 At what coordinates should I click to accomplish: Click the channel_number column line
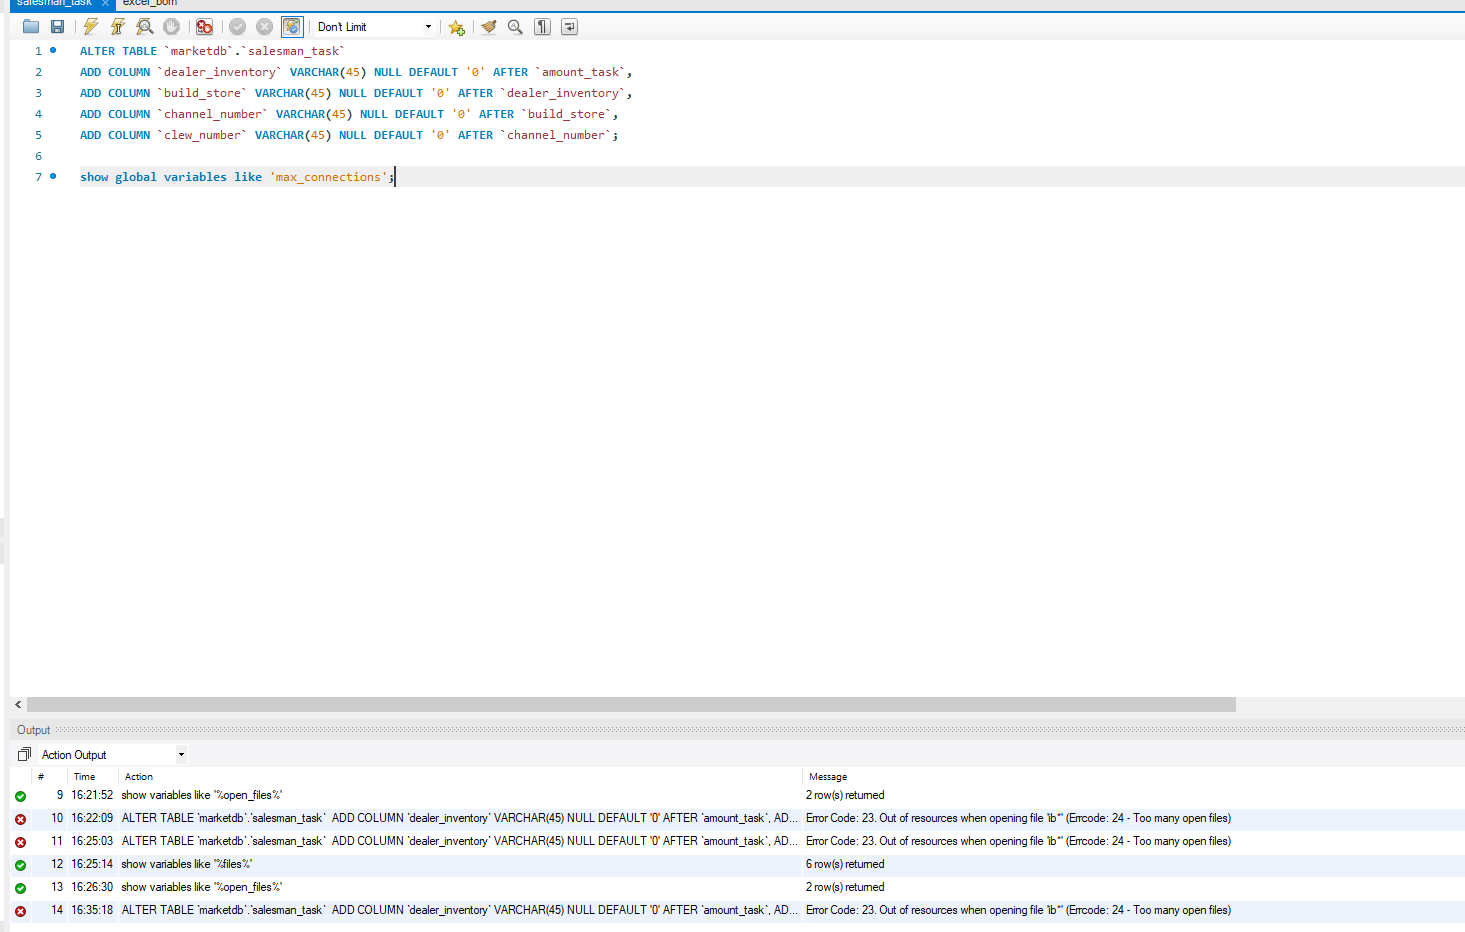349,114
